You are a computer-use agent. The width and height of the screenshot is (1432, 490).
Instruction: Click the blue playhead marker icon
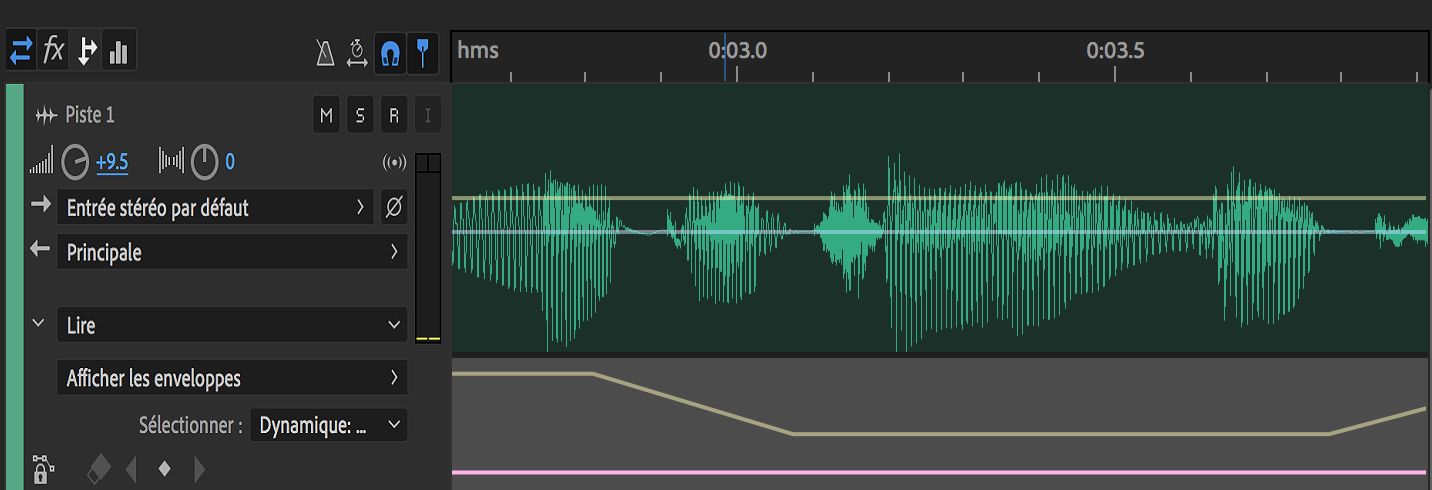tap(424, 53)
